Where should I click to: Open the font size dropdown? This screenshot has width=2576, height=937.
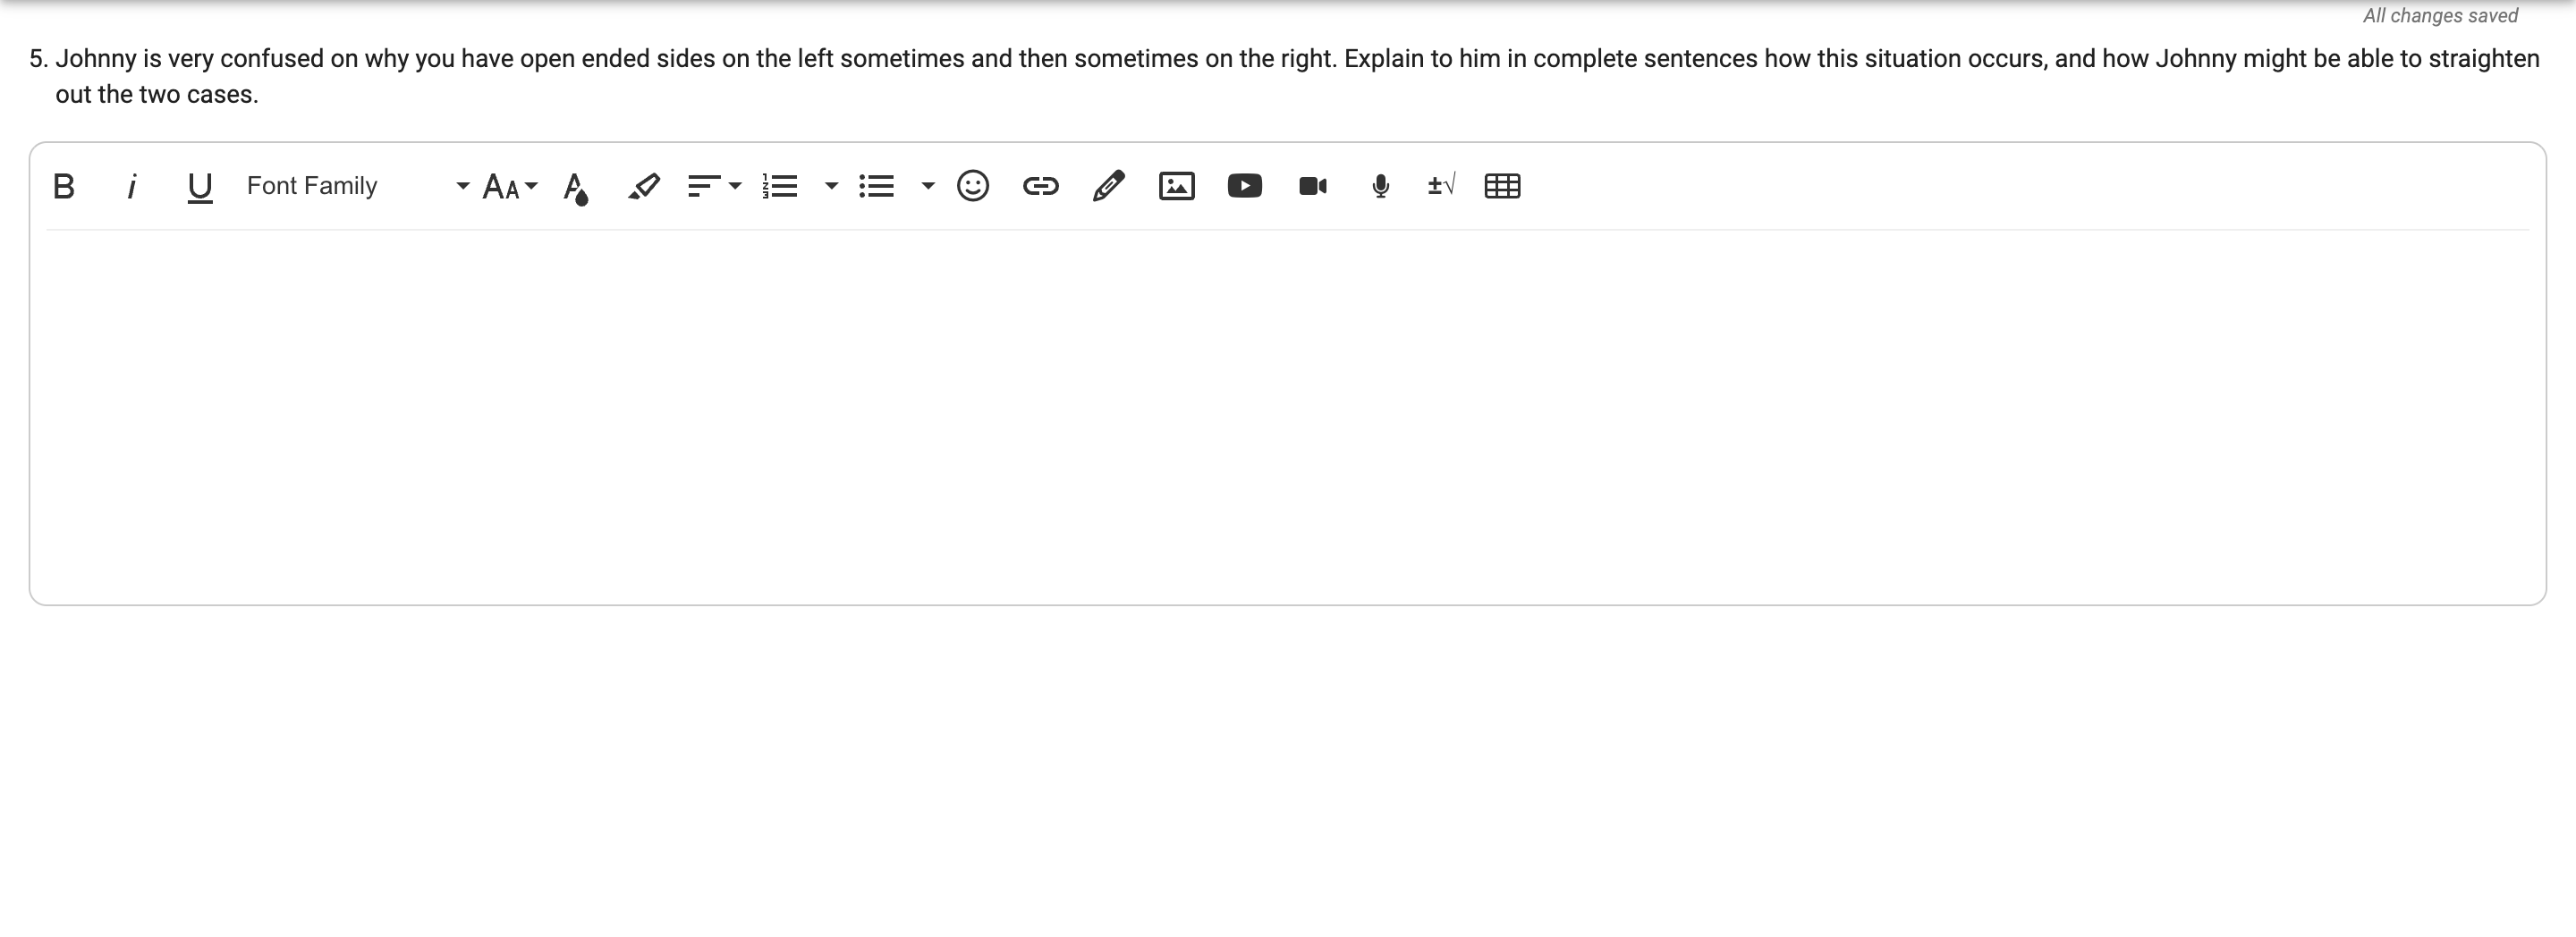509,186
